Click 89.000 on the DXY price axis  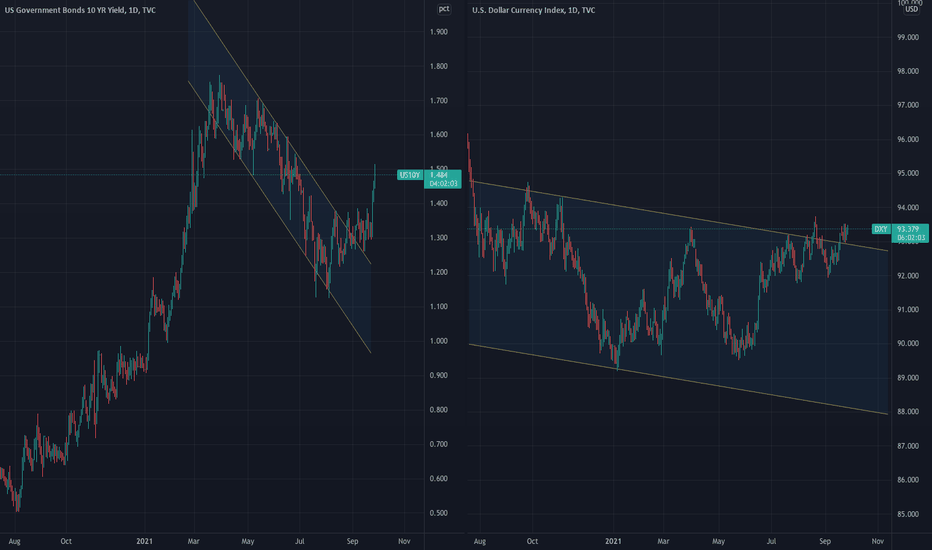(908, 378)
